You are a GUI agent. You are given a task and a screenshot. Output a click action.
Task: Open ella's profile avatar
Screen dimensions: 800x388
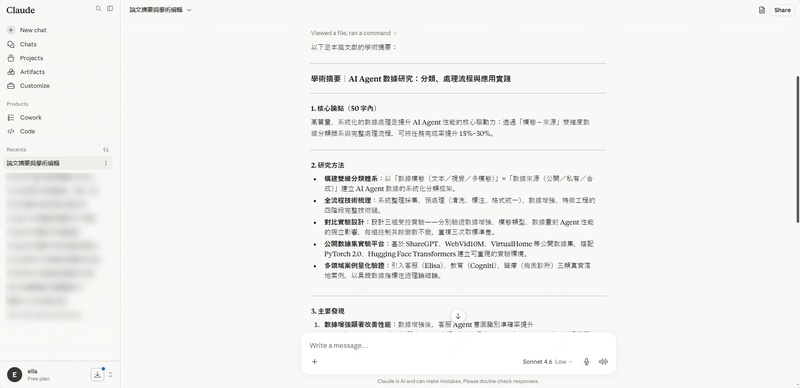[14, 375]
